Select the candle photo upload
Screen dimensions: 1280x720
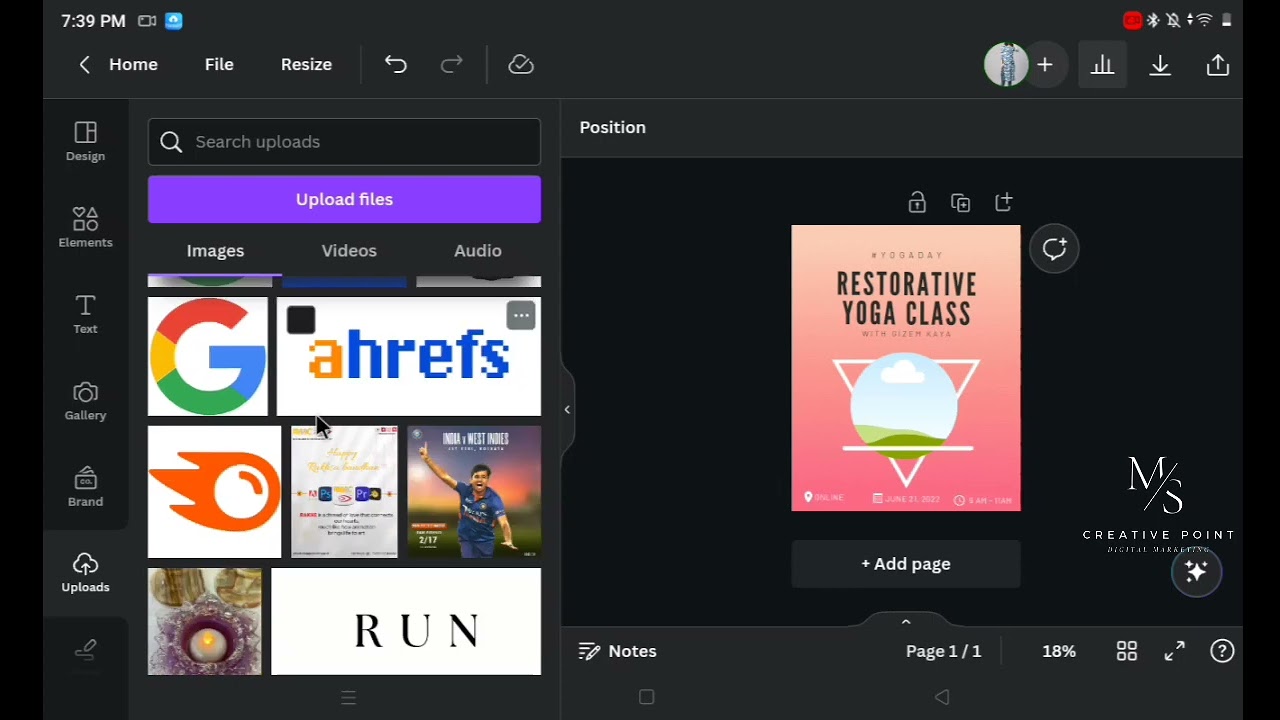click(x=205, y=621)
